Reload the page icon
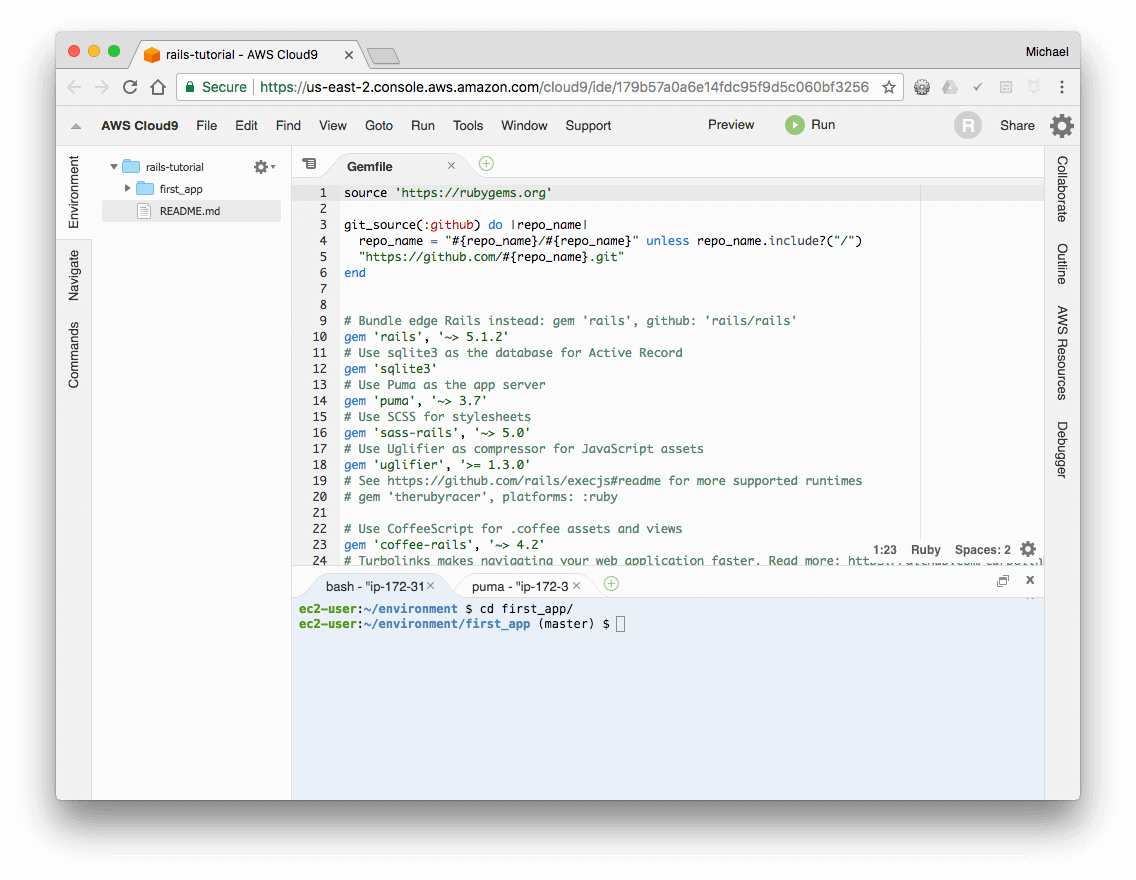This screenshot has width=1136, height=880. [130, 87]
